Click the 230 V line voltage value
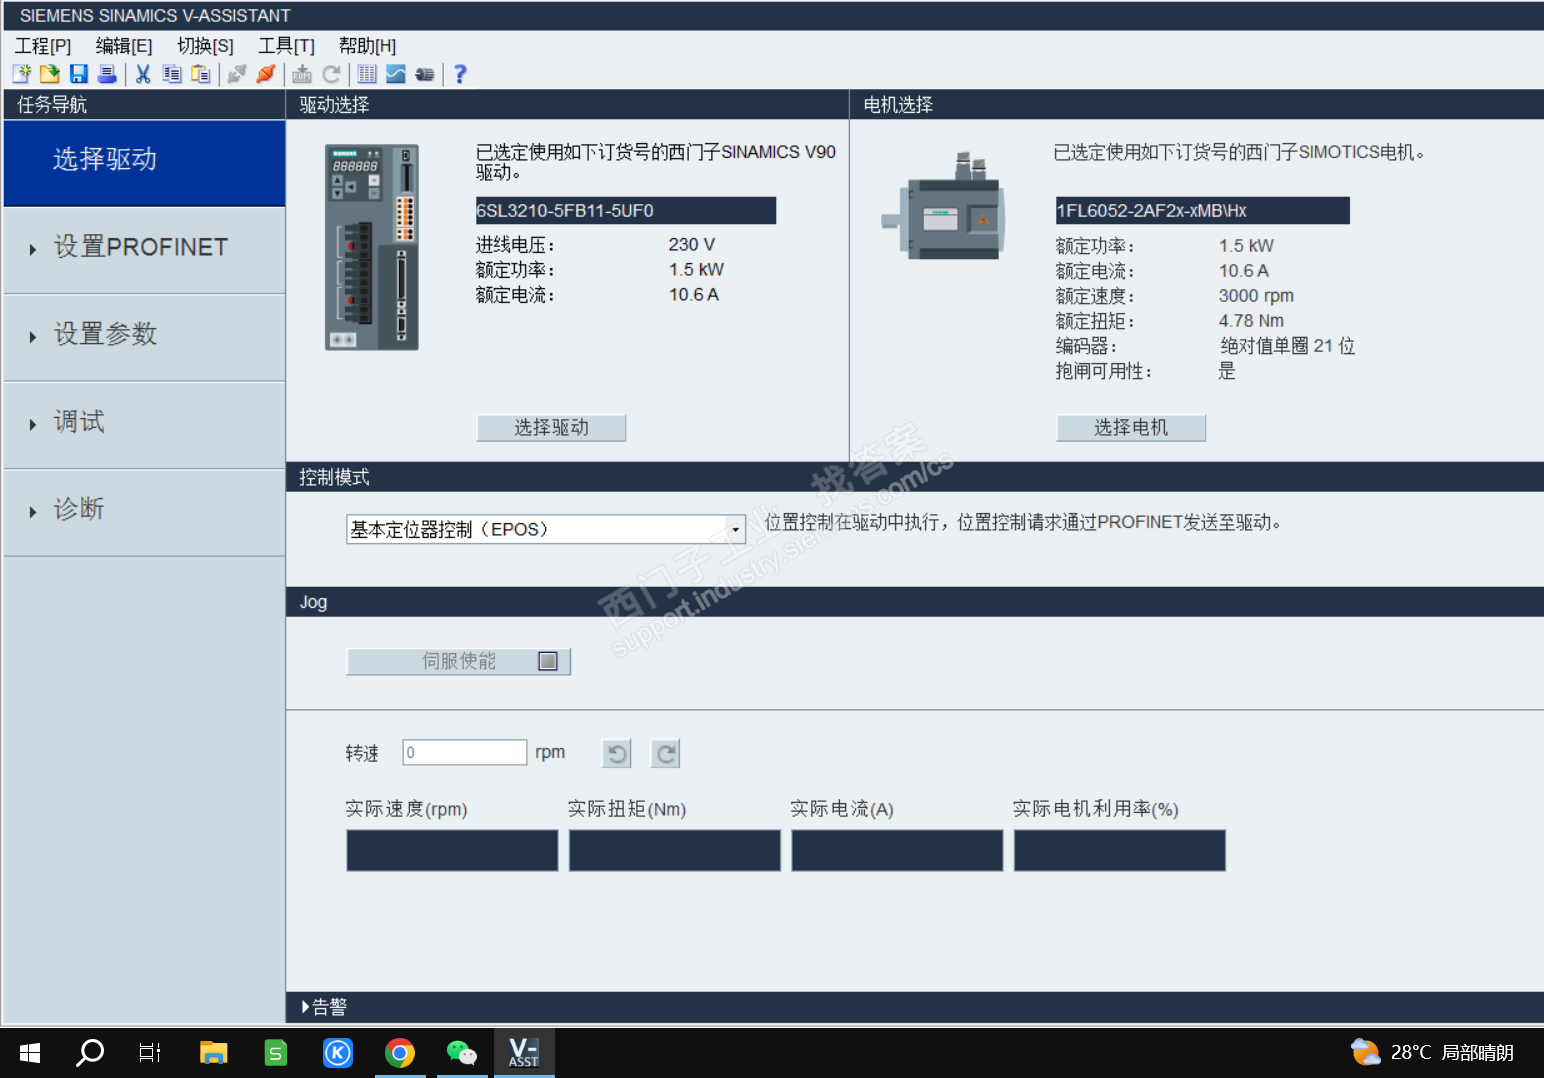 pos(692,245)
